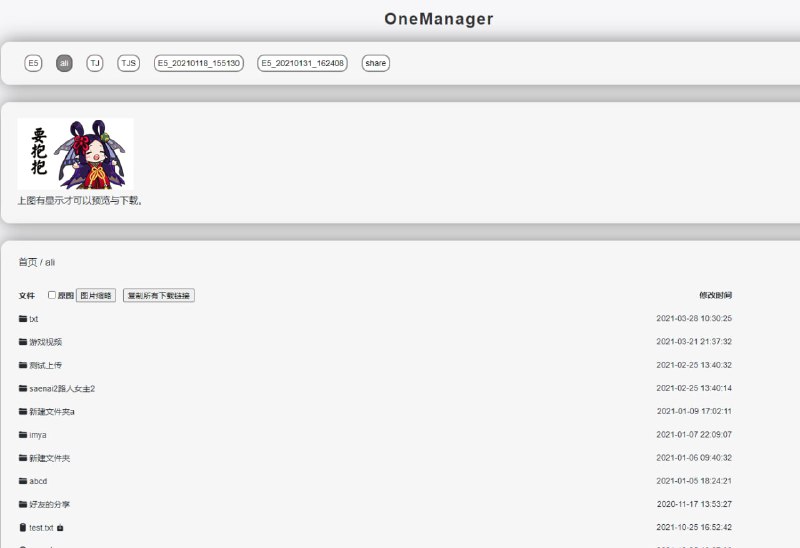Click the date 2021-02-25 13:40:14

coord(694,388)
